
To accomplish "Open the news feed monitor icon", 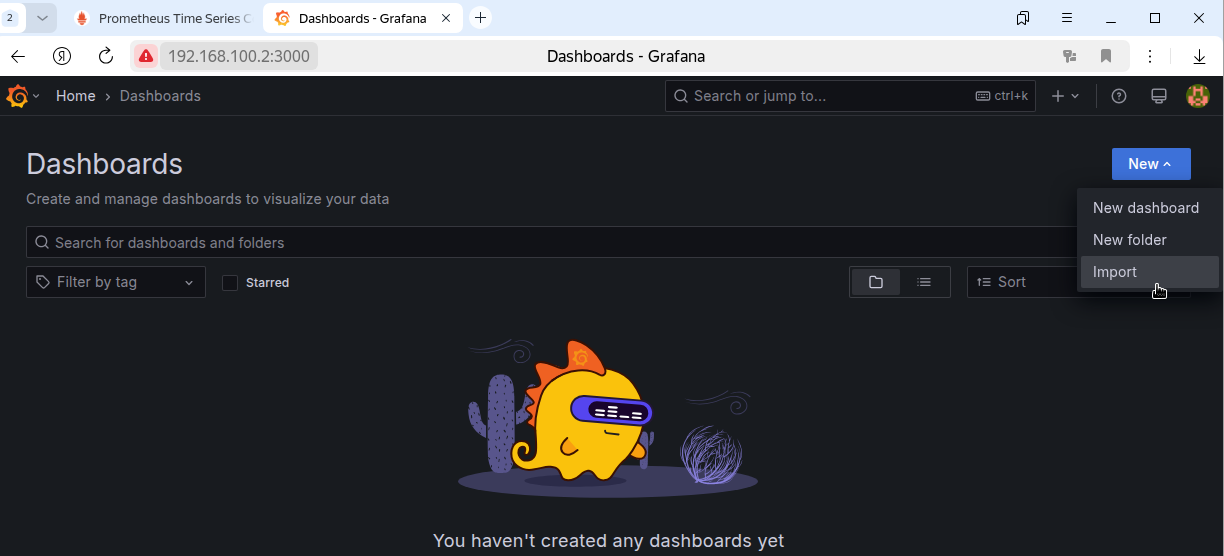I will pyautogui.click(x=1159, y=96).
